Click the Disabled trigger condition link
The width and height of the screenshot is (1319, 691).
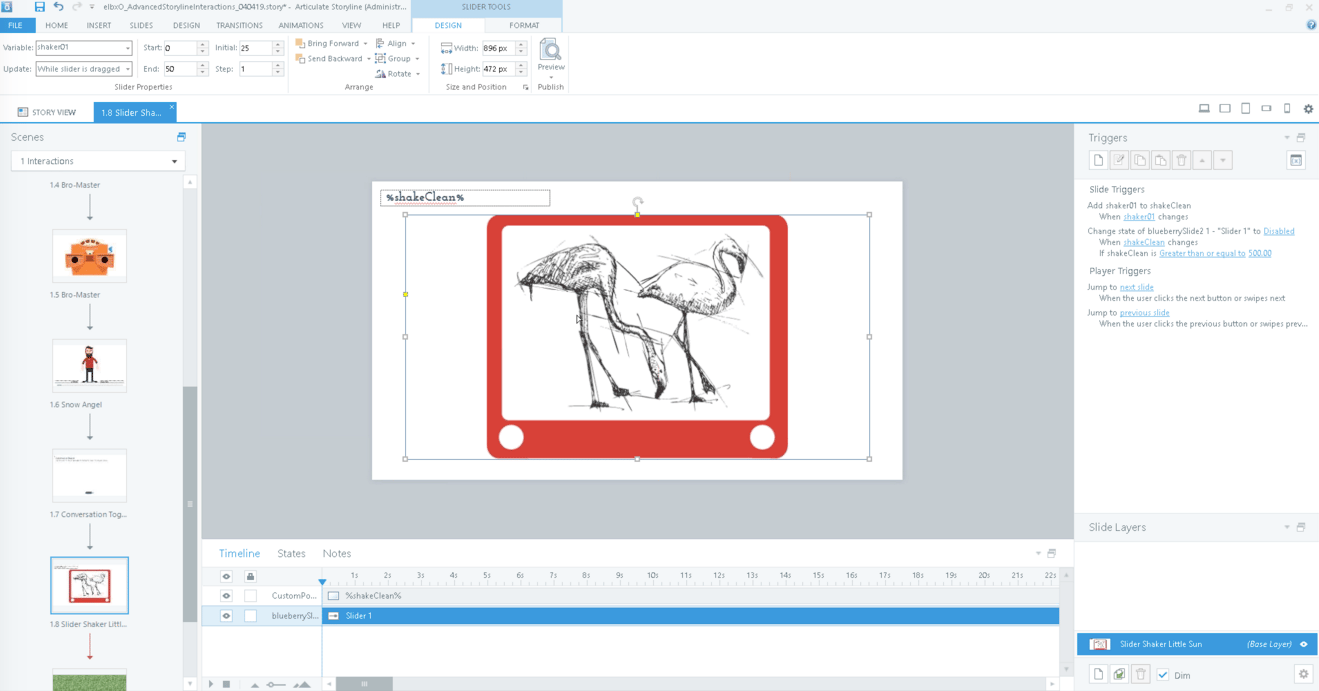(1279, 231)
